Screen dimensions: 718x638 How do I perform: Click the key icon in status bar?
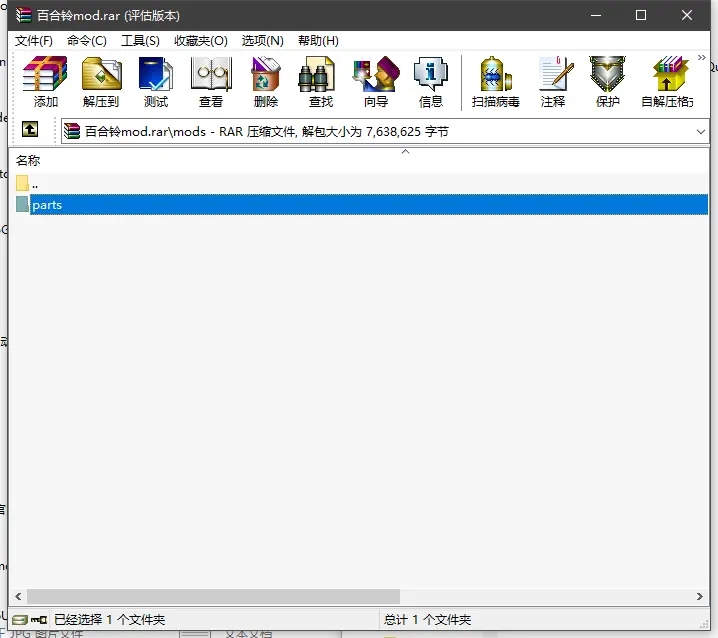39,620
